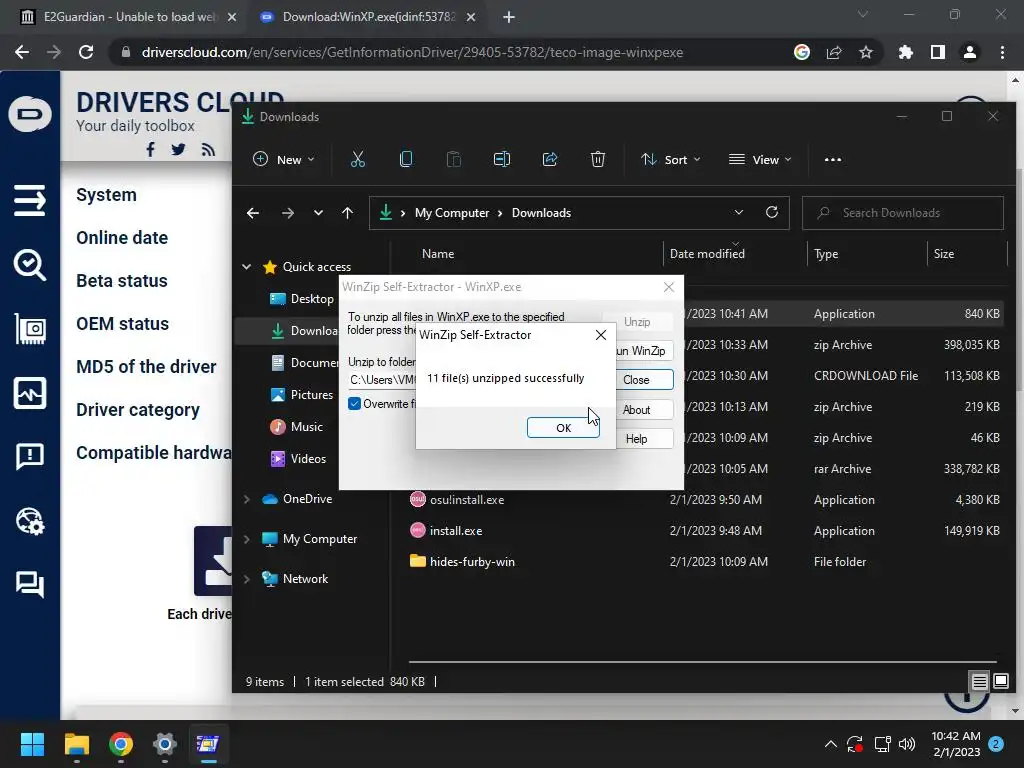The height and width of the screenshot is (768, 1024).
Task: Open Chrome from the taskbar
Action: pos(121,744)
